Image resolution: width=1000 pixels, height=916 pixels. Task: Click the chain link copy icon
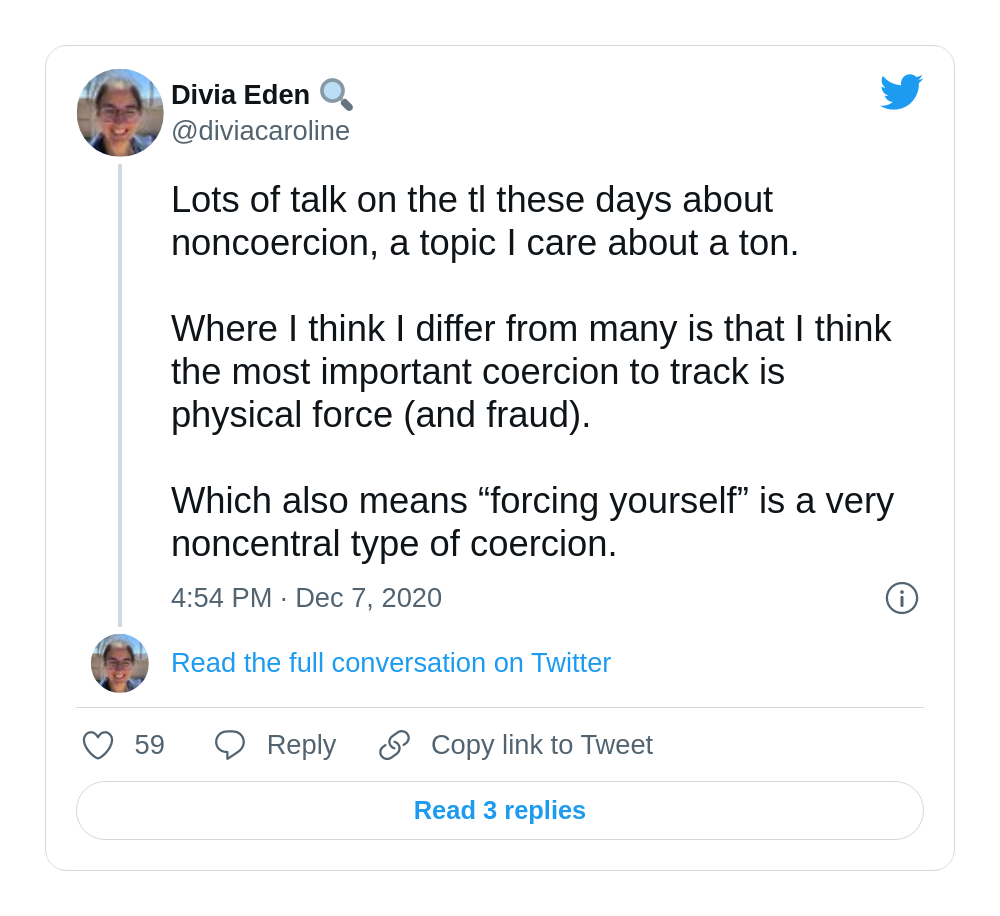tap(394, 745)
